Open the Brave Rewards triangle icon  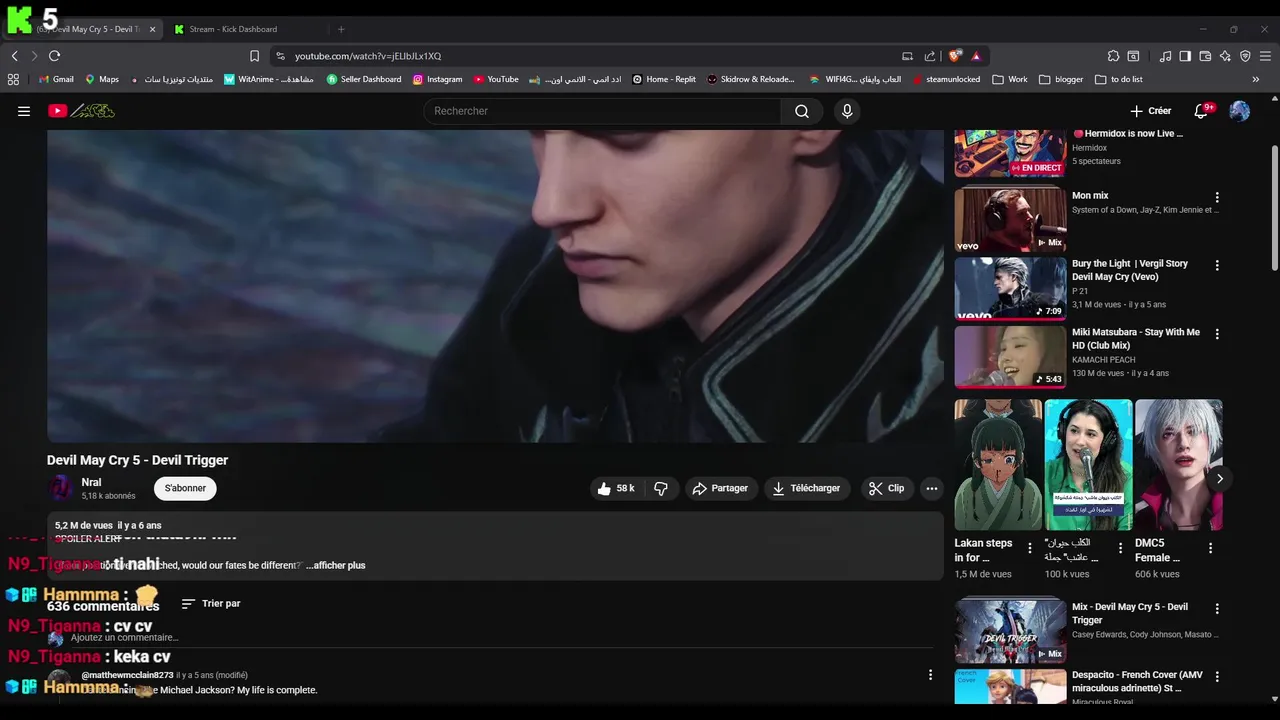(x=976, y=56)
